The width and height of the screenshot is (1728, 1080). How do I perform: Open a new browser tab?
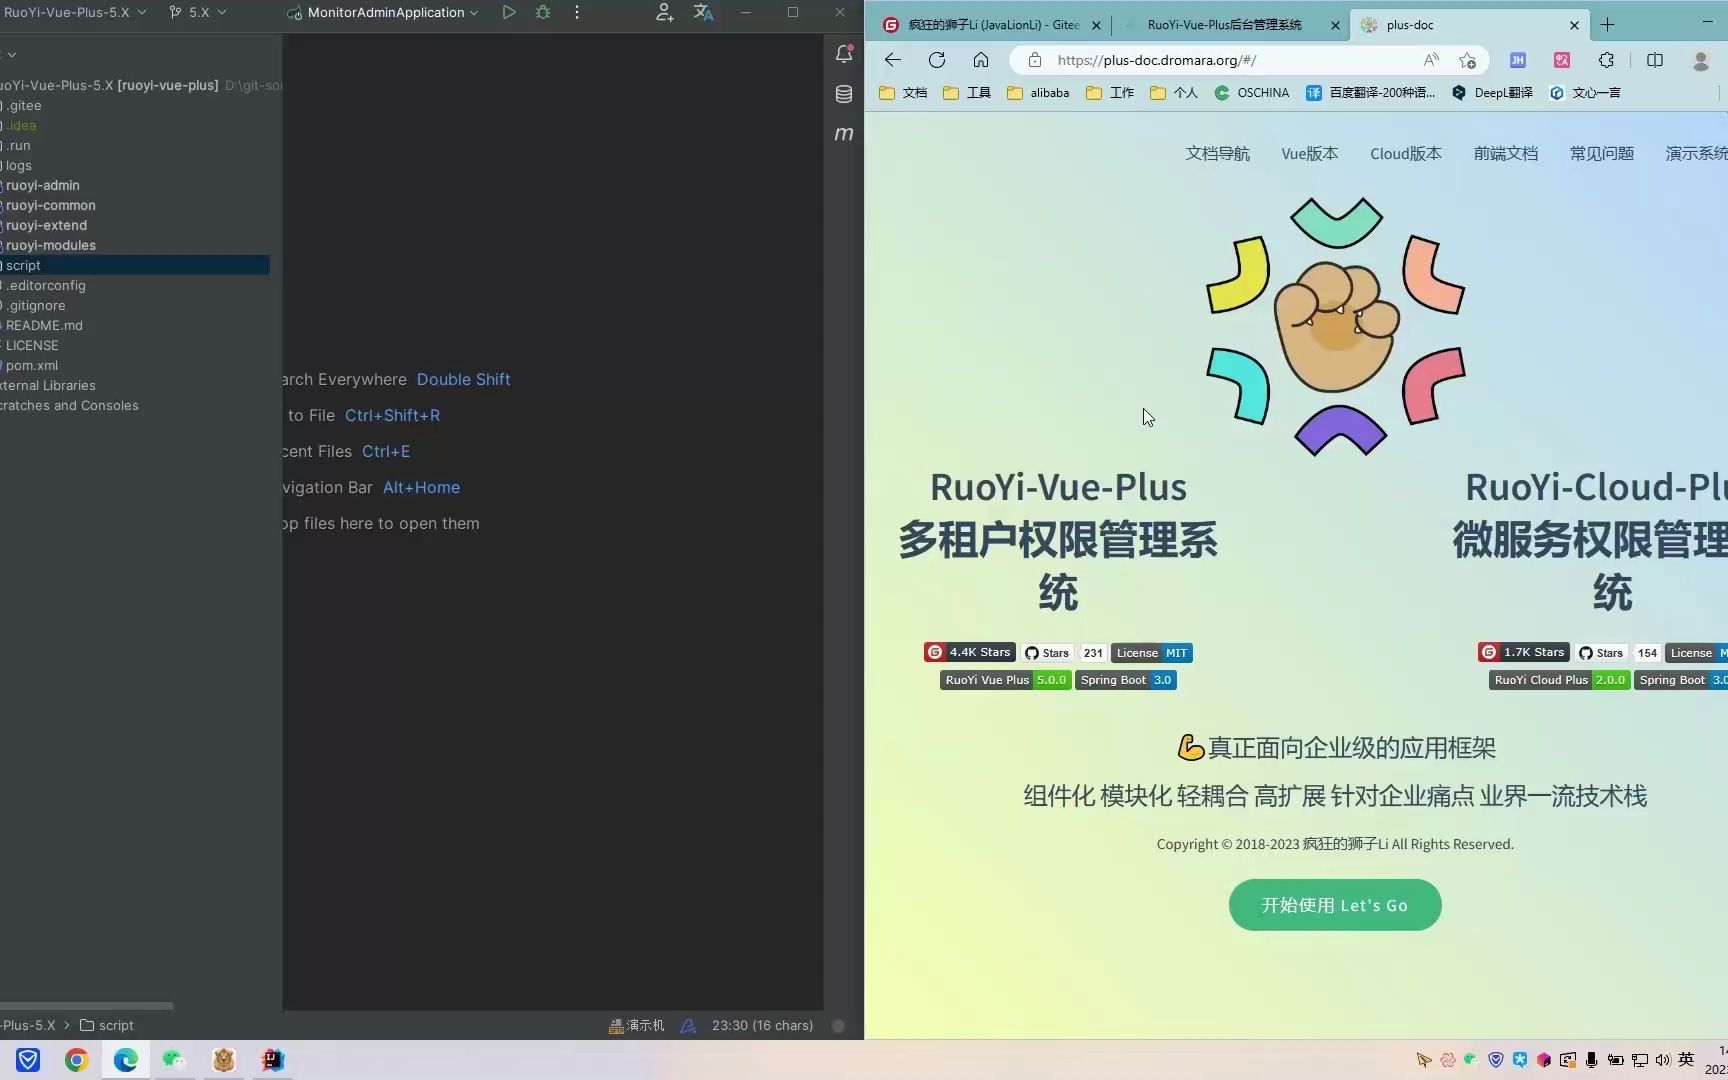pos(1608,25)
